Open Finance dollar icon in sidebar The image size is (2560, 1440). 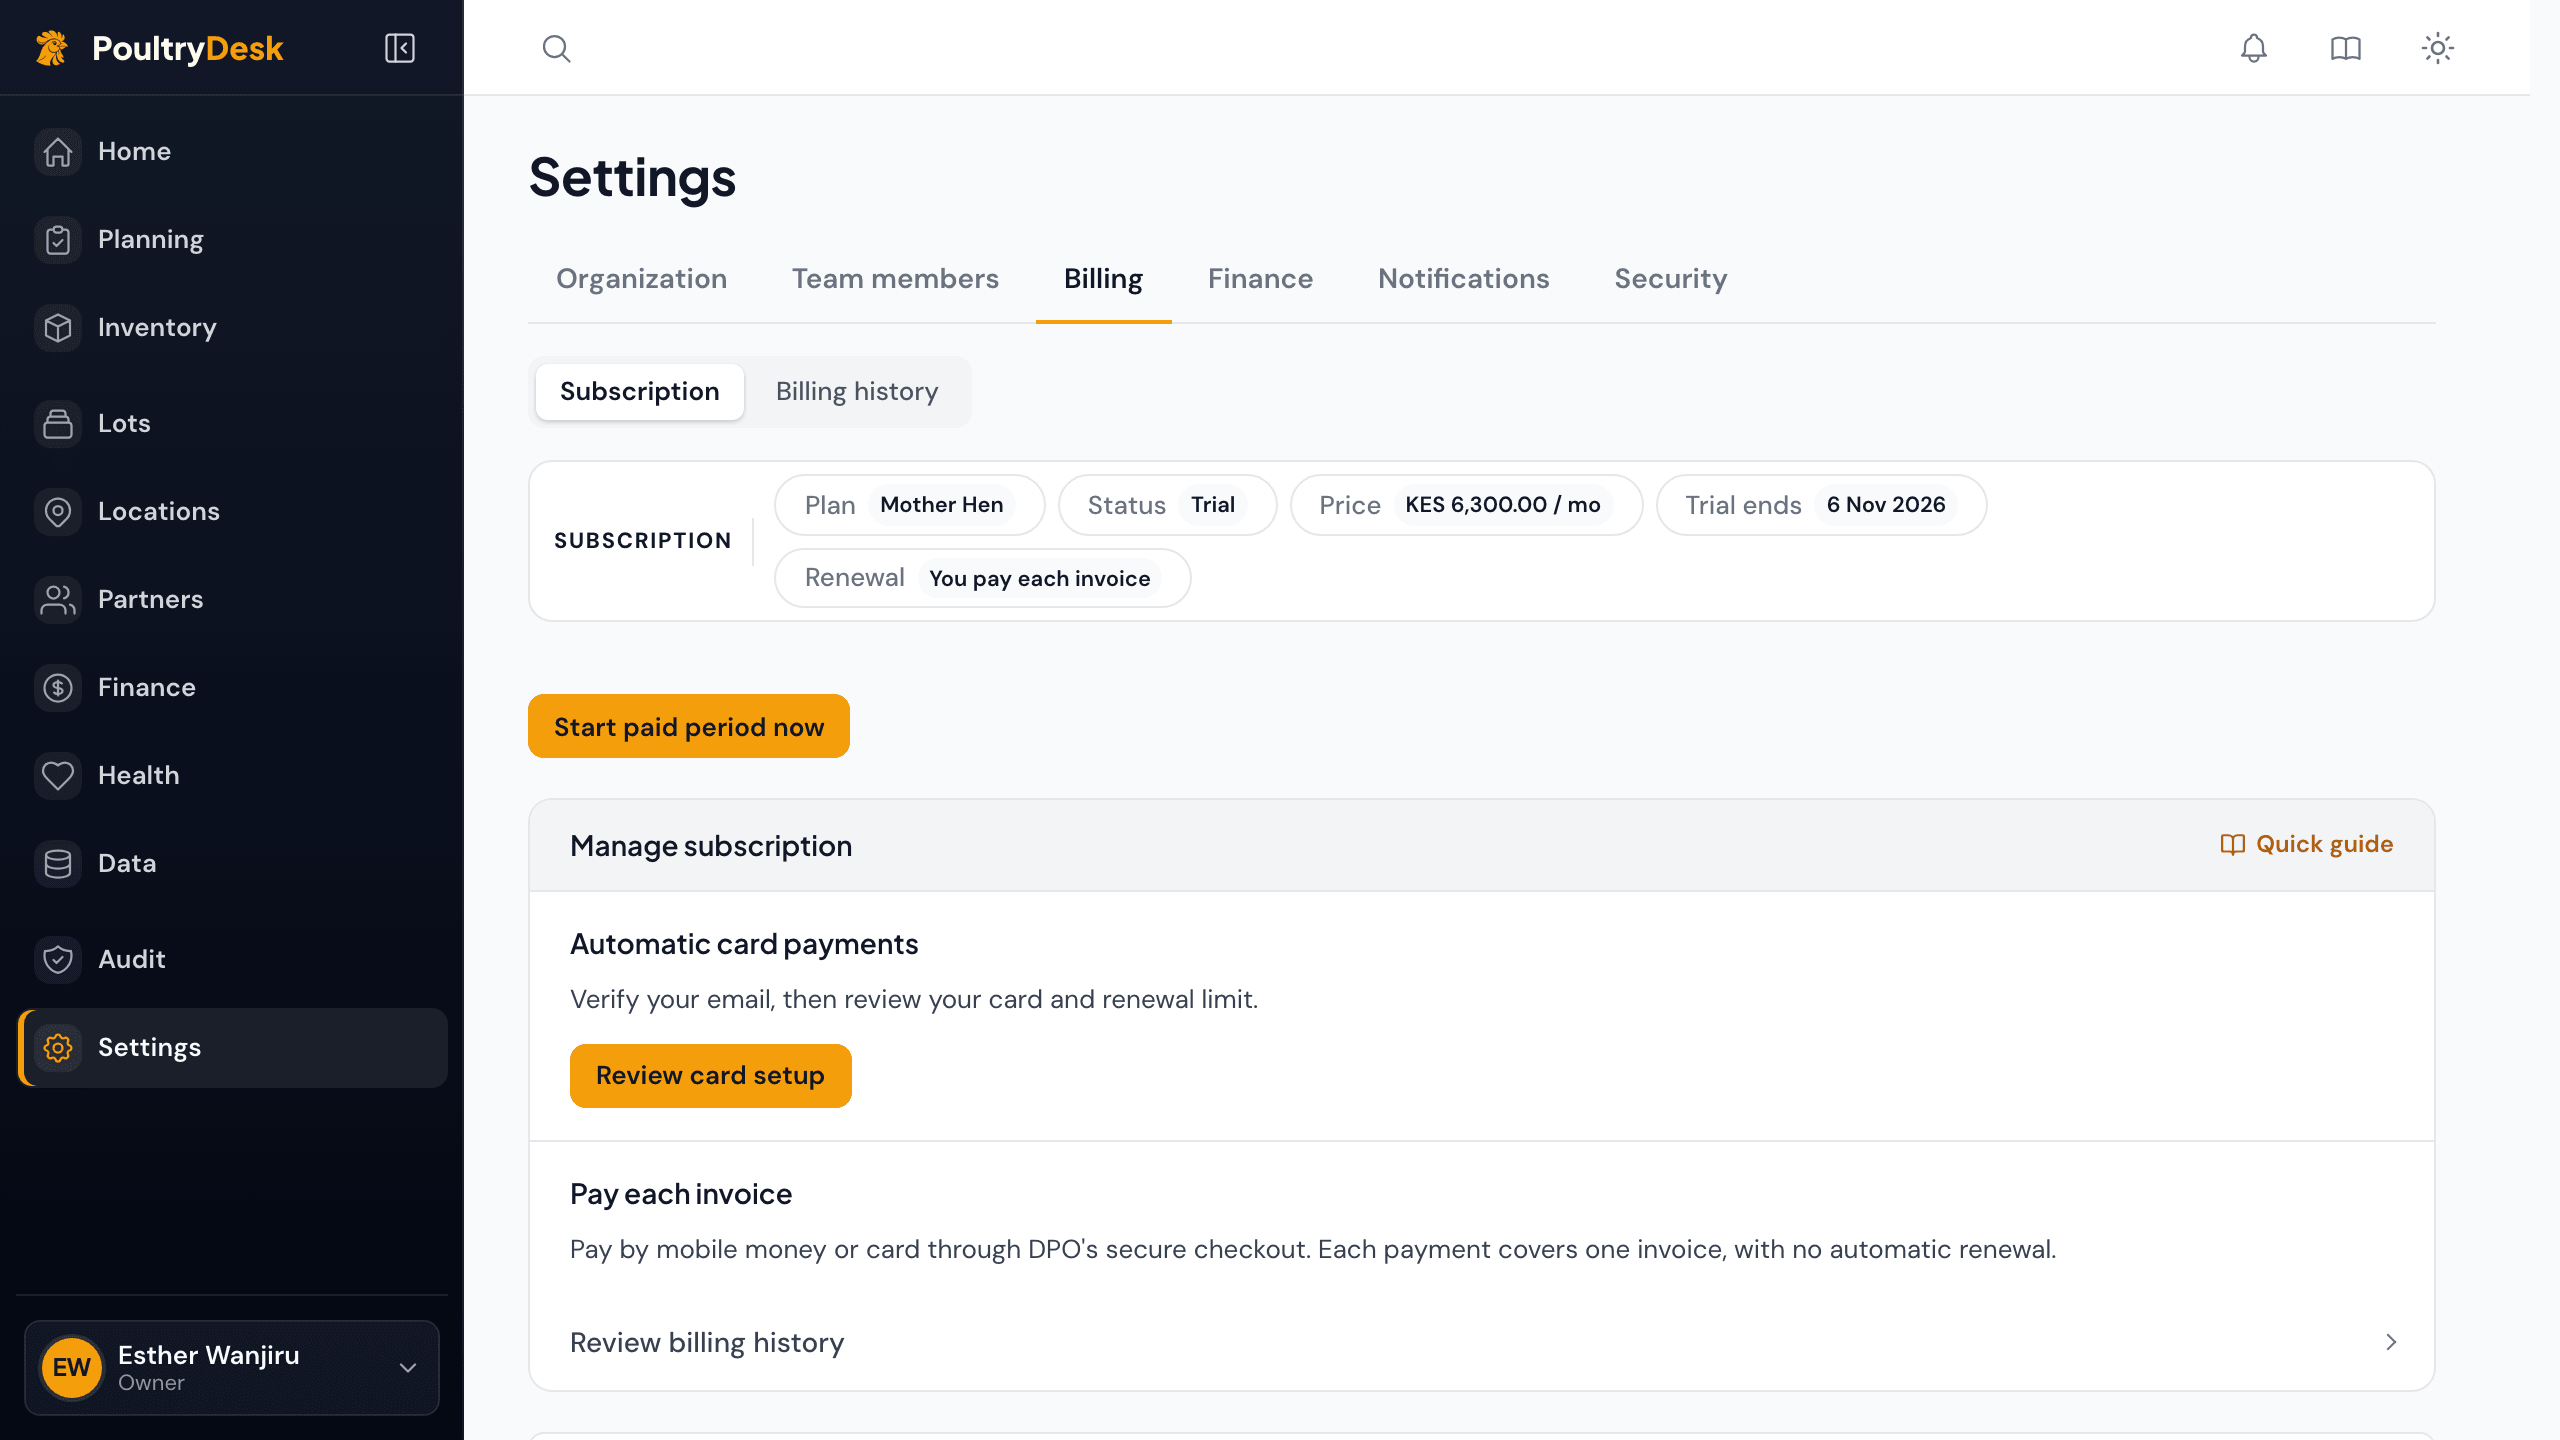58,688
